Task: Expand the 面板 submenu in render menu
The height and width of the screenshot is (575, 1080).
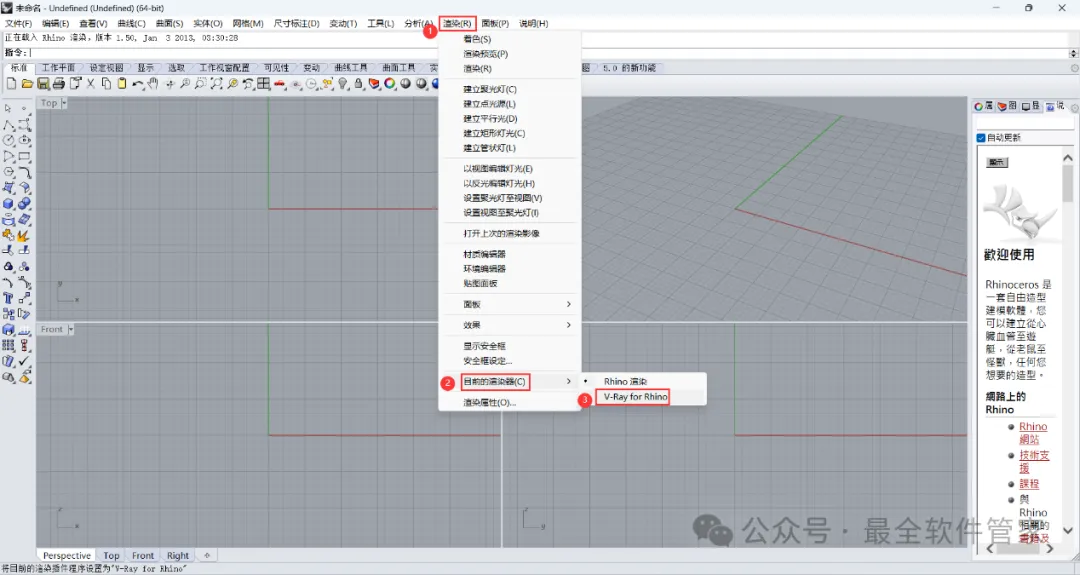Action: [x=510, y=304]
